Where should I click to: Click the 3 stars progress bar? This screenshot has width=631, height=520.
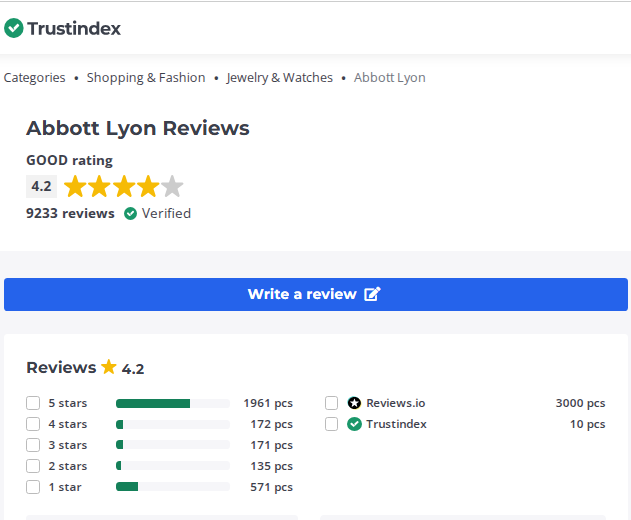pyautogui.click(x=173, y=445)
